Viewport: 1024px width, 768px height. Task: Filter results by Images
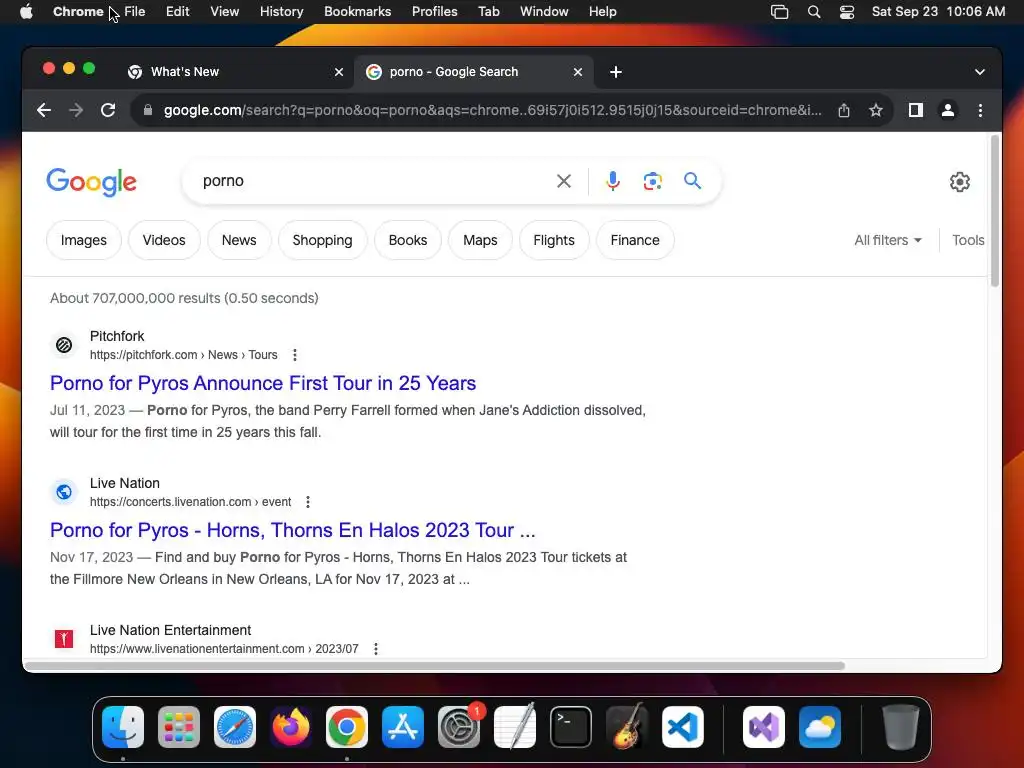point(84,240)
